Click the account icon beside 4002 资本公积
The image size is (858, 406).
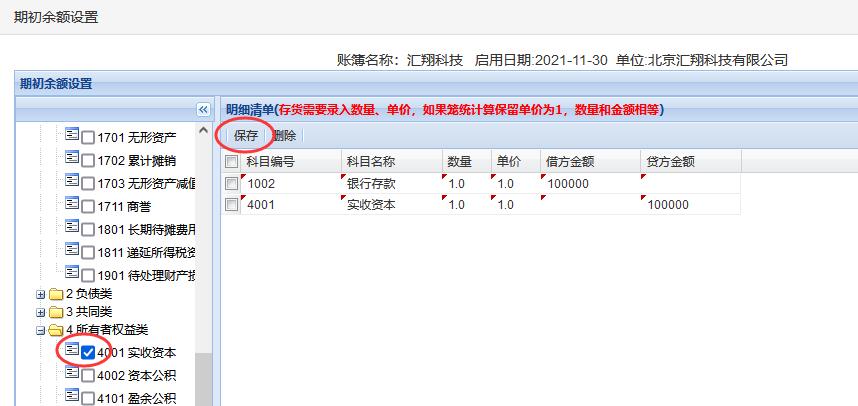click(x=72, y=373)
